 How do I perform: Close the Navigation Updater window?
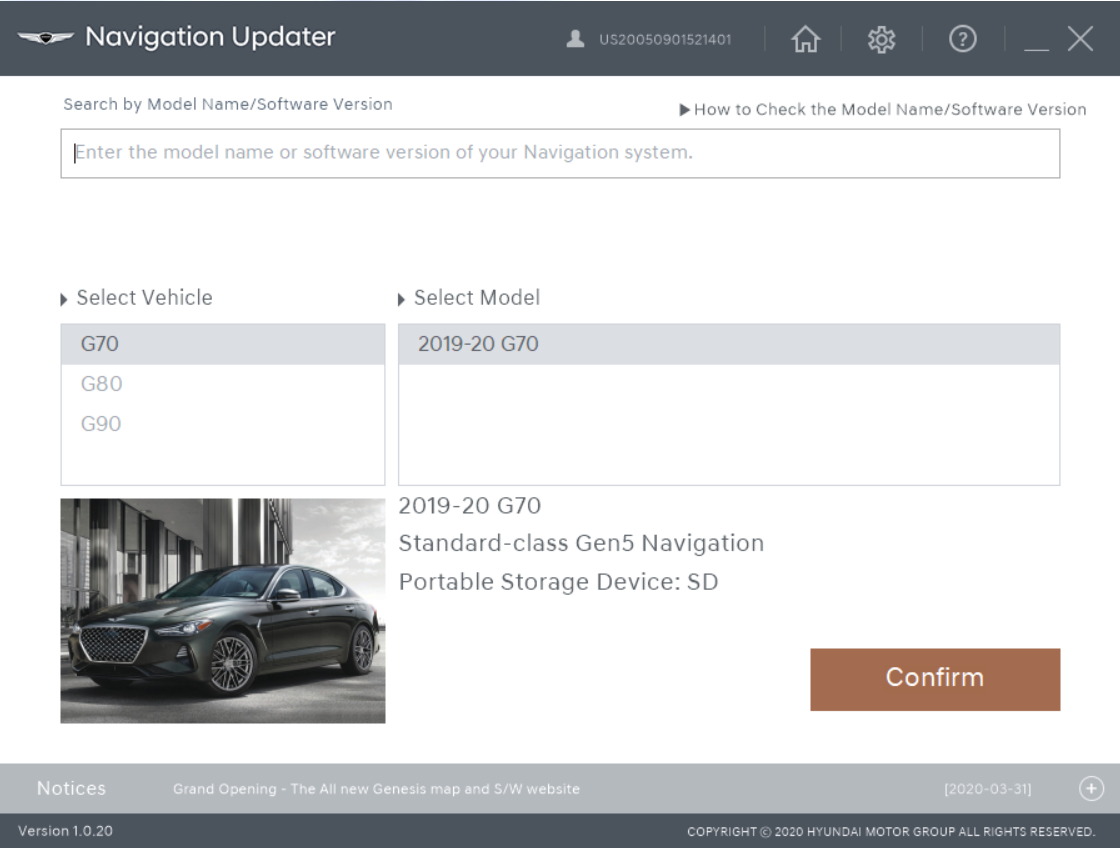pos(1080,39)
